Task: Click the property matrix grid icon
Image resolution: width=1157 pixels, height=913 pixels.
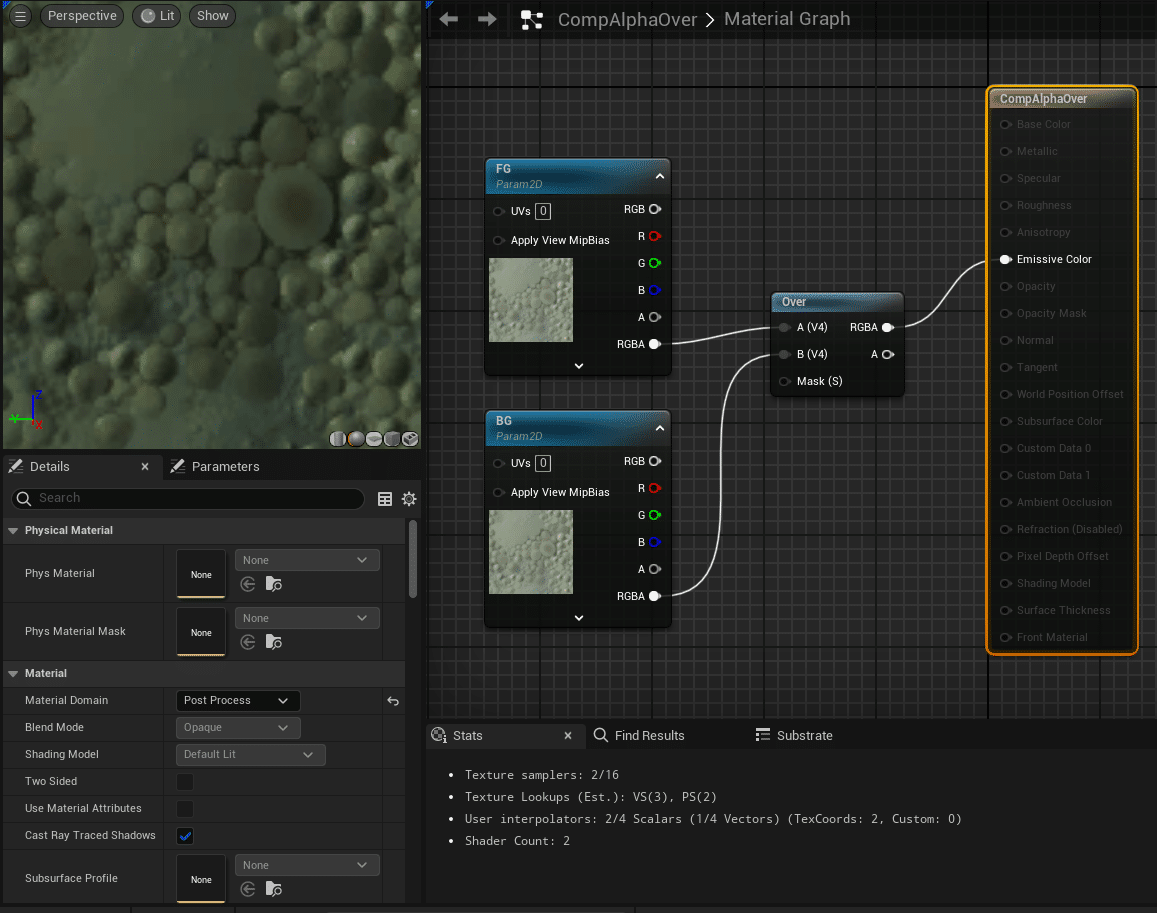Action: point(385,499)
